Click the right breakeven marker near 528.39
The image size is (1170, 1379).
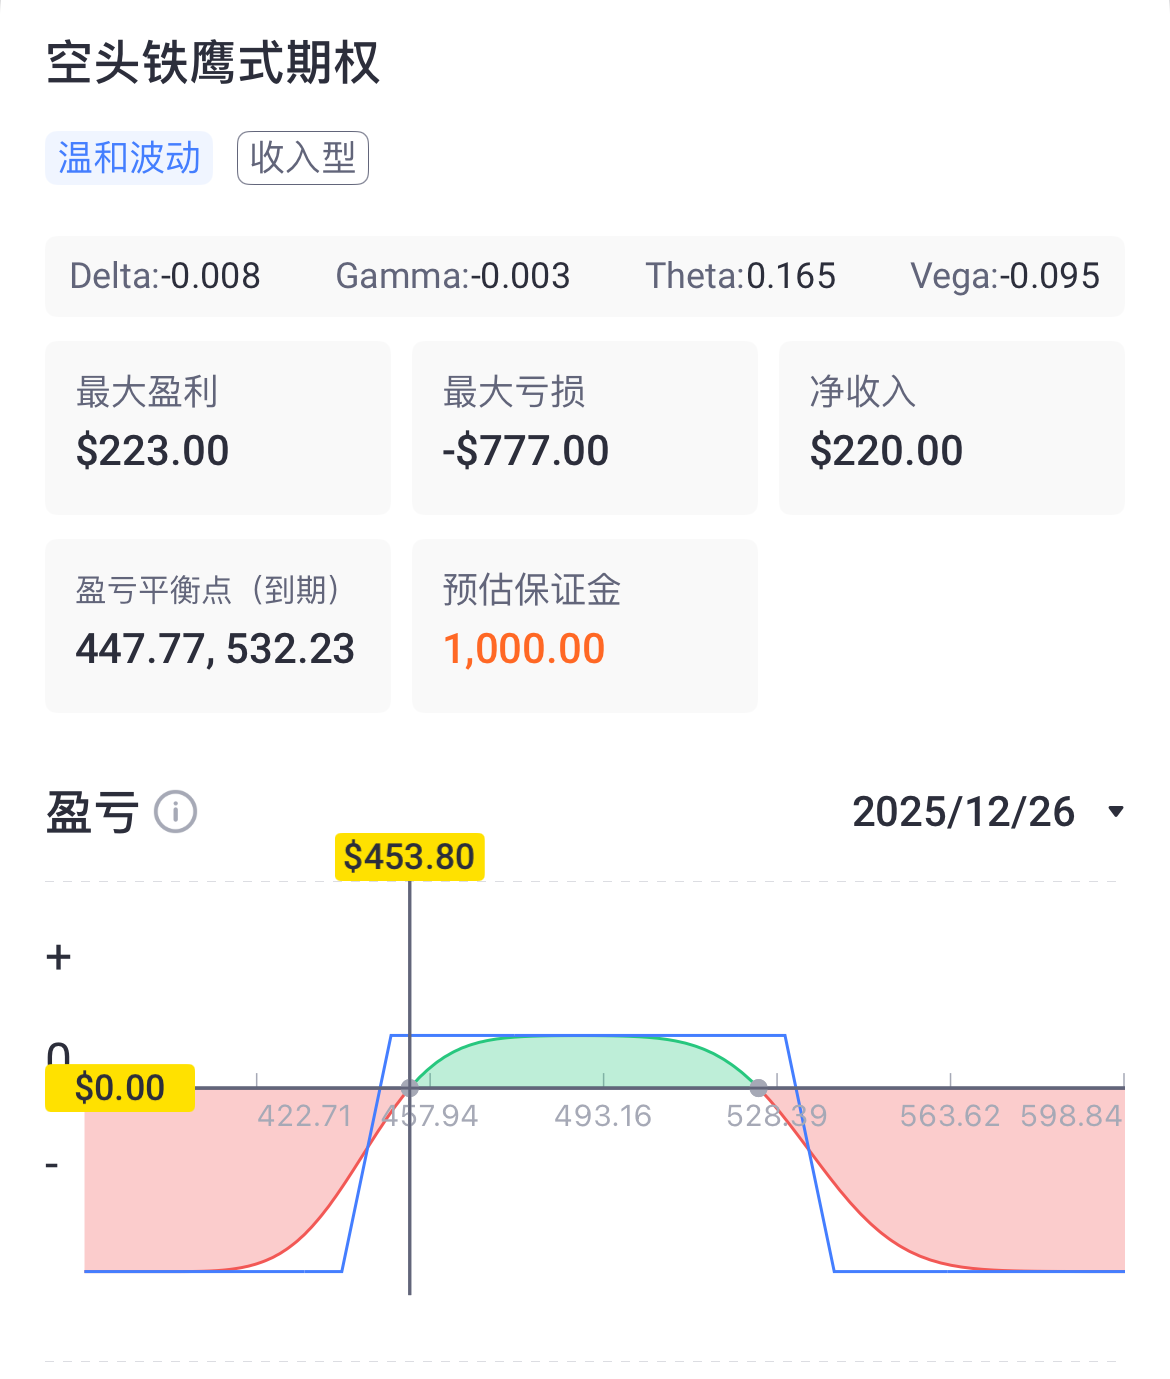pos(759,1086)
